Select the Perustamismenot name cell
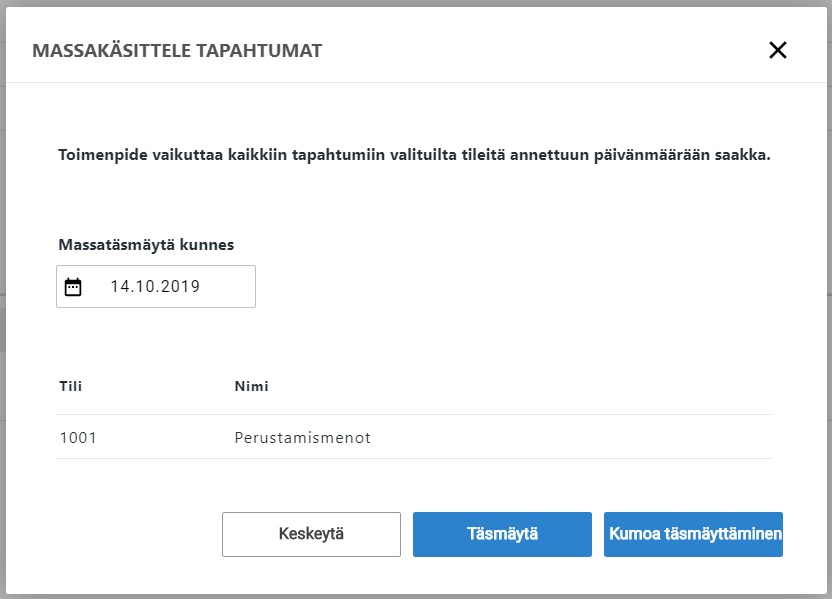This screenshot has height=599, width=832. tap(302, 438)
